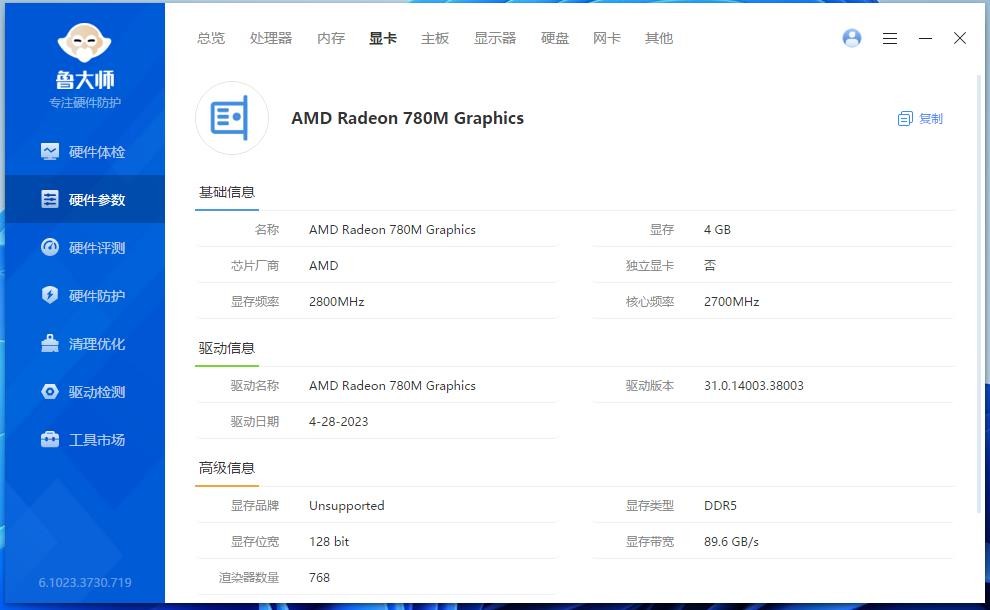
Task: Click the version number 6.1023.3730.719
Action: [85, 582]
